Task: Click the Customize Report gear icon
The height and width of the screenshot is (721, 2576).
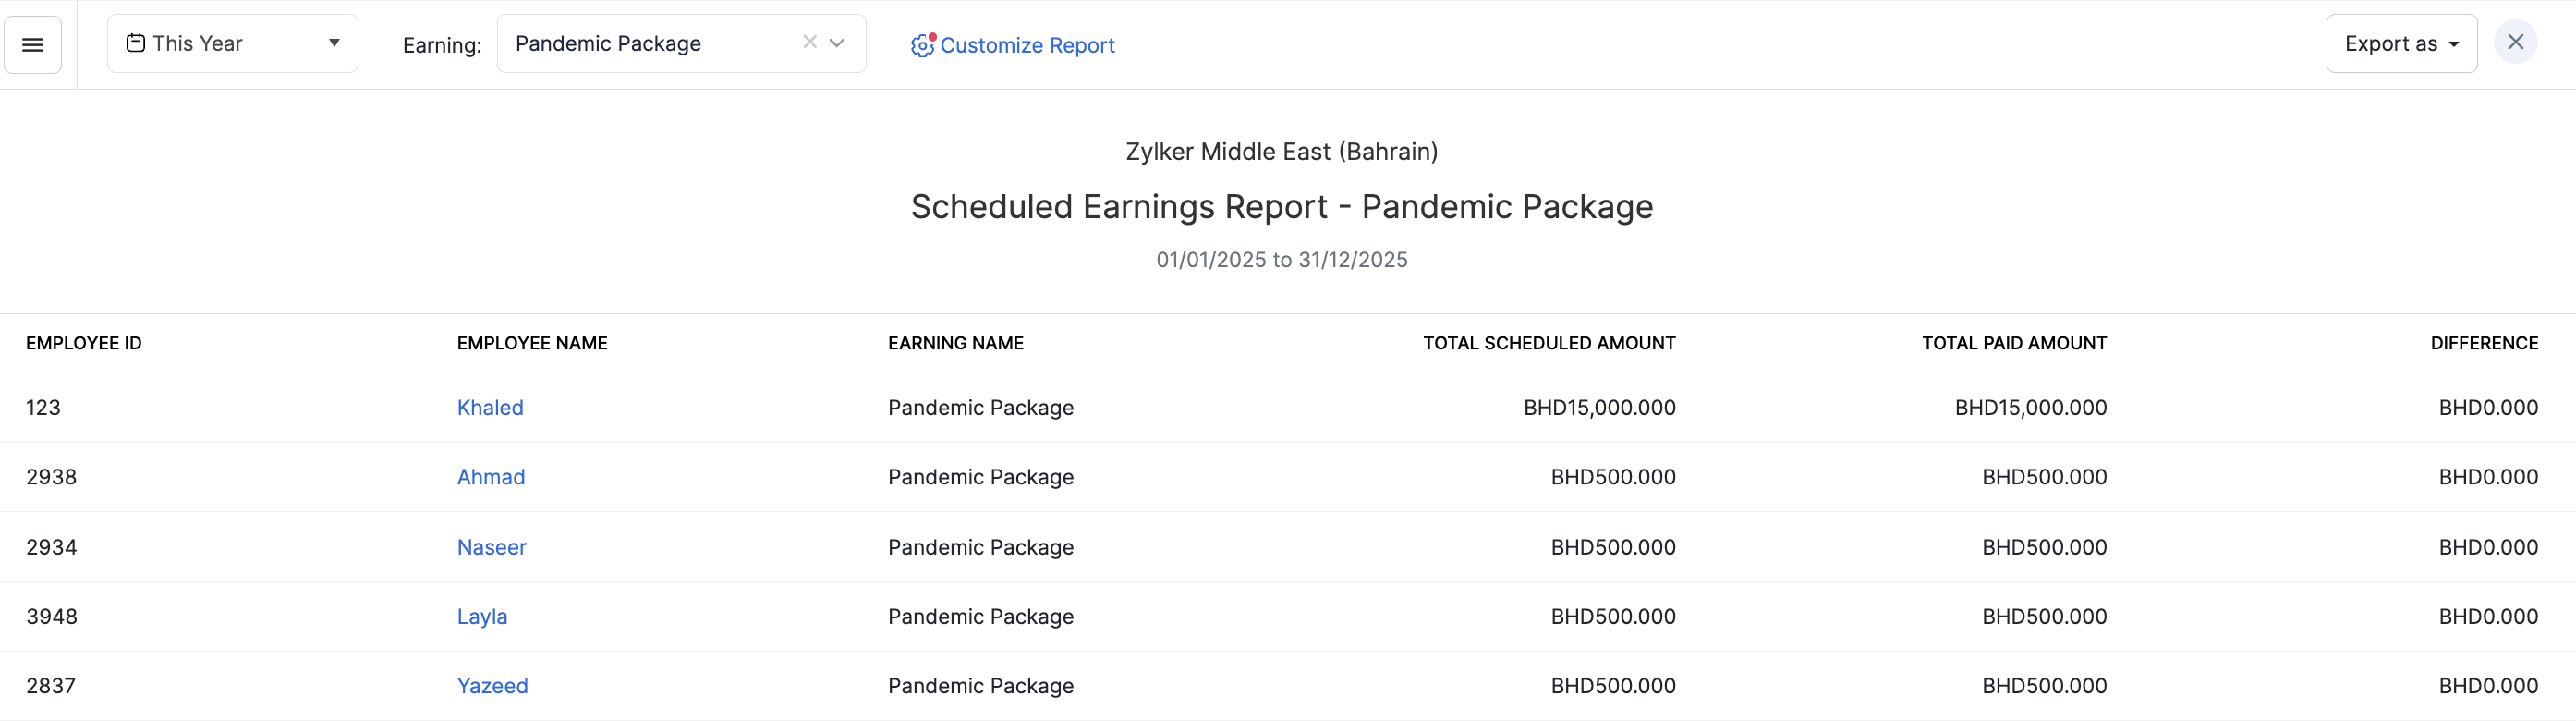Action: [x=919, y=45]
